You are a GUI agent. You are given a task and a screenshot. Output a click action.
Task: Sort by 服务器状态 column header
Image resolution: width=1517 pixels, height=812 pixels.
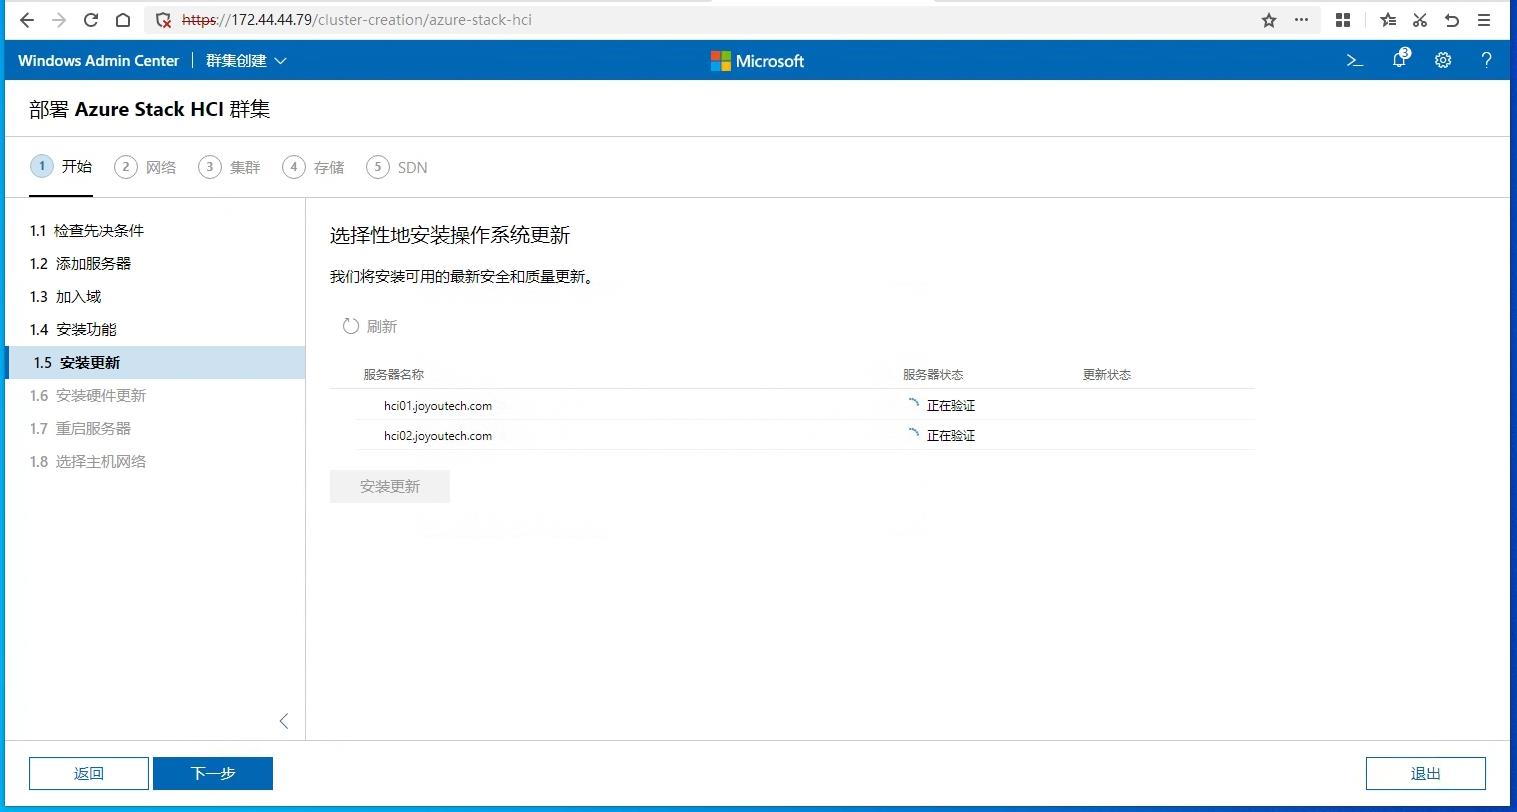933,375
